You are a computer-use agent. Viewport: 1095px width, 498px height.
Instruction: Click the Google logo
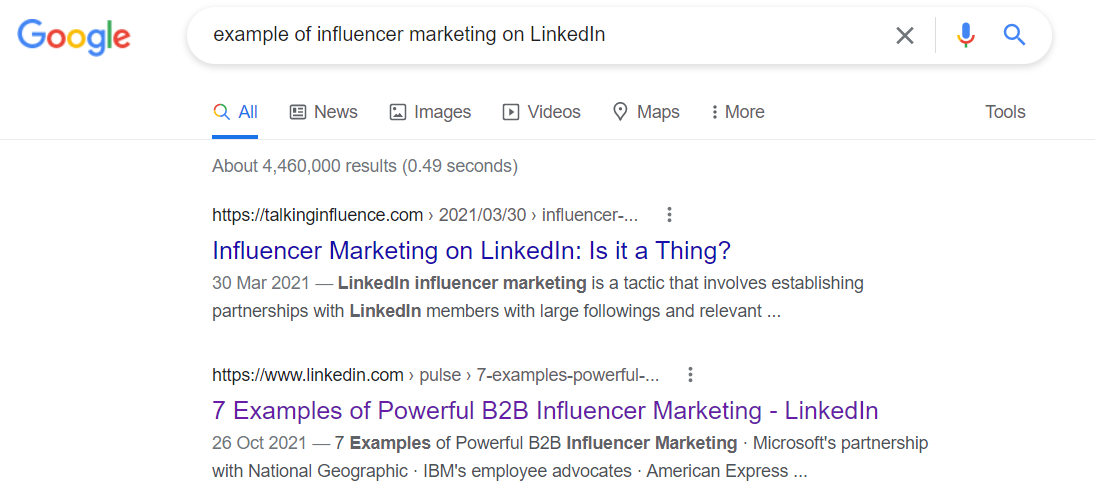click(74, 36)
